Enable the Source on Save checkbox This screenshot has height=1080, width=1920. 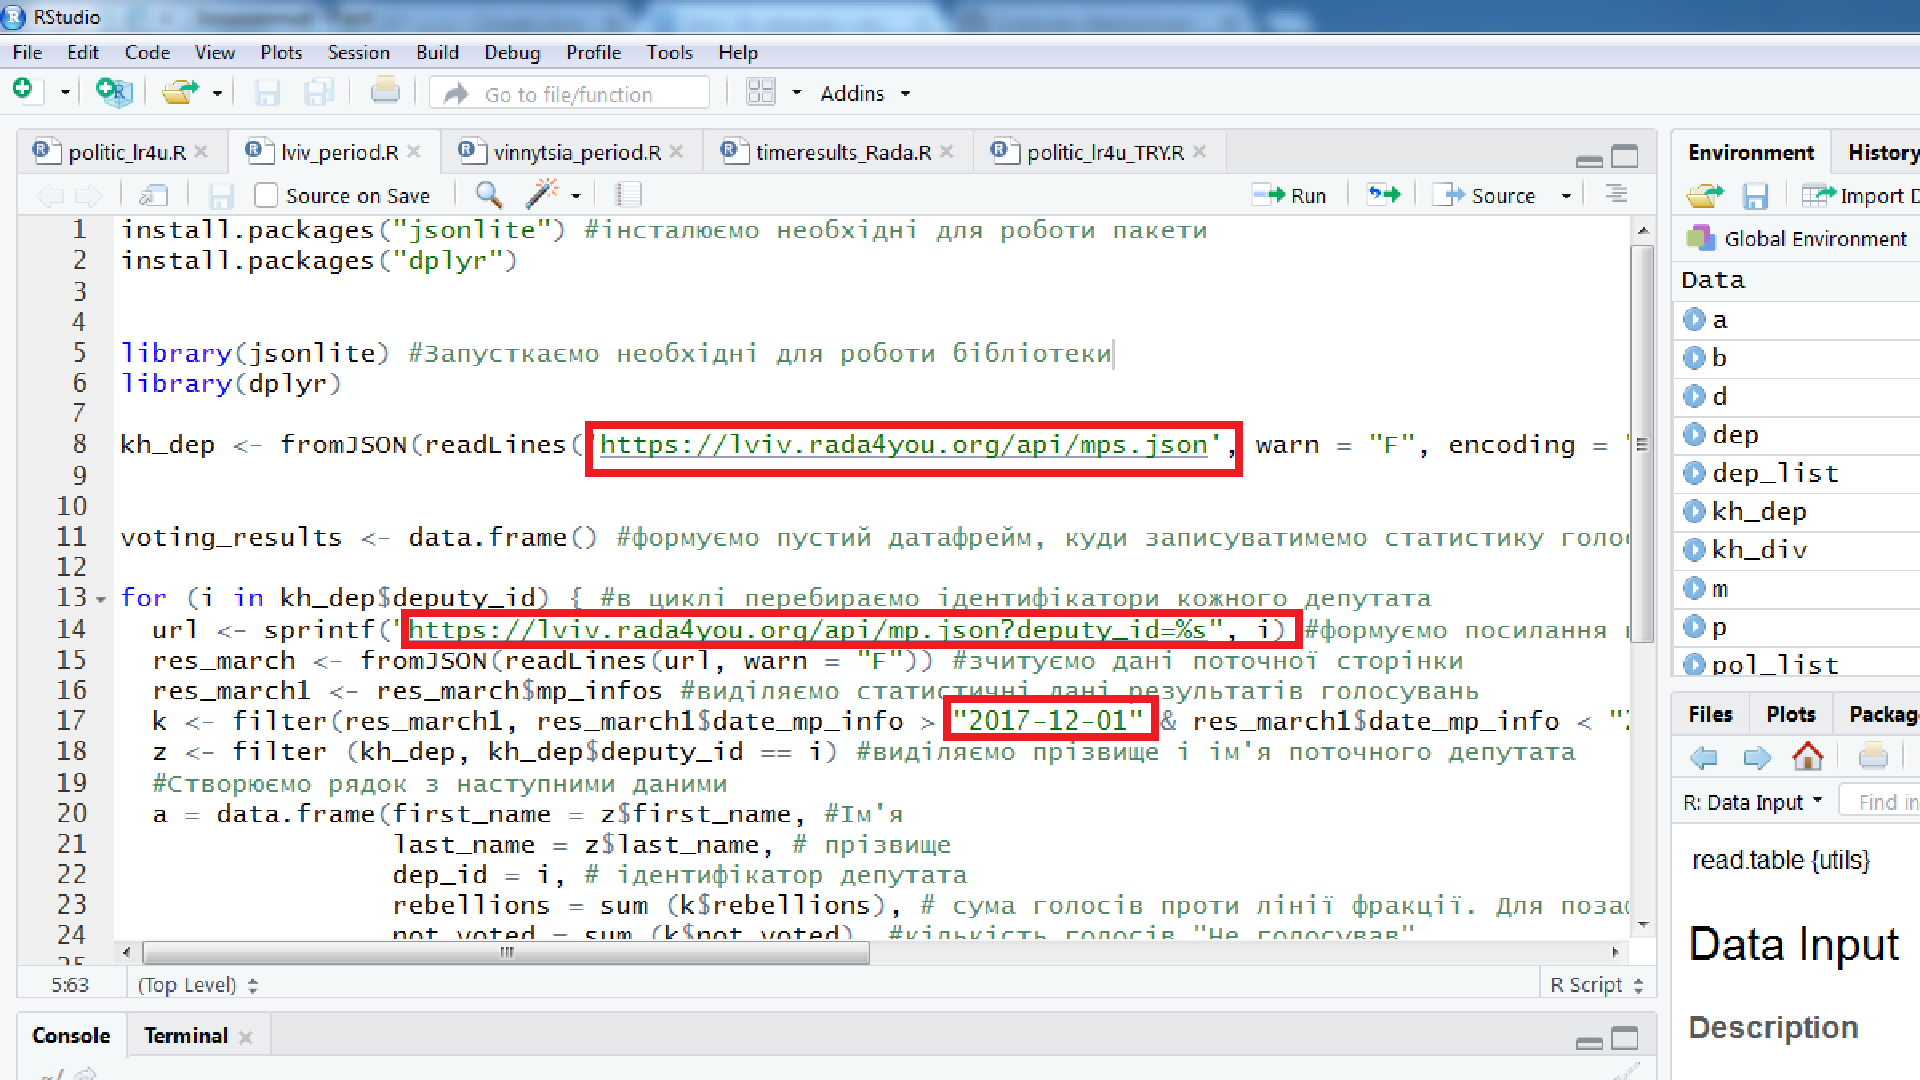coord(266,195)
